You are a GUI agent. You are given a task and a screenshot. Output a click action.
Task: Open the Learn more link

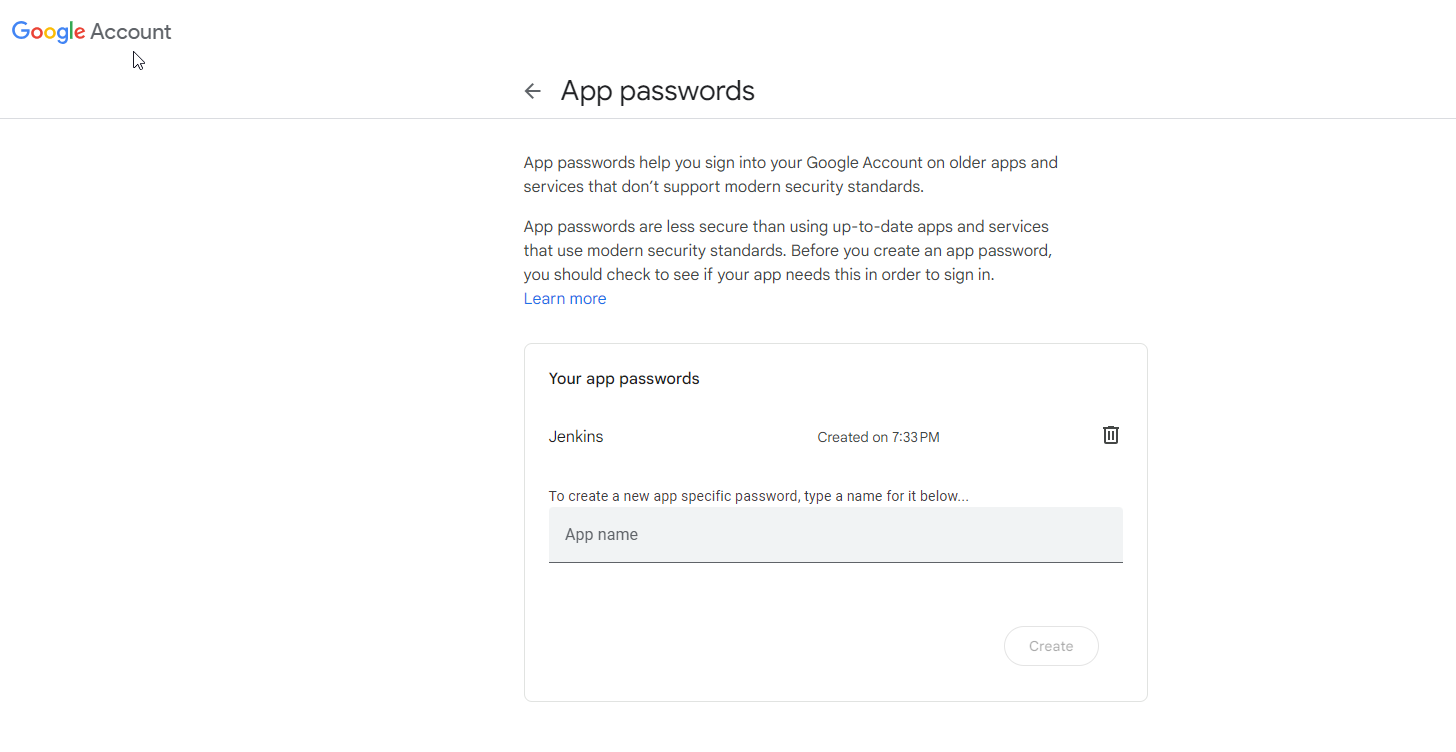tap(564, 299)
